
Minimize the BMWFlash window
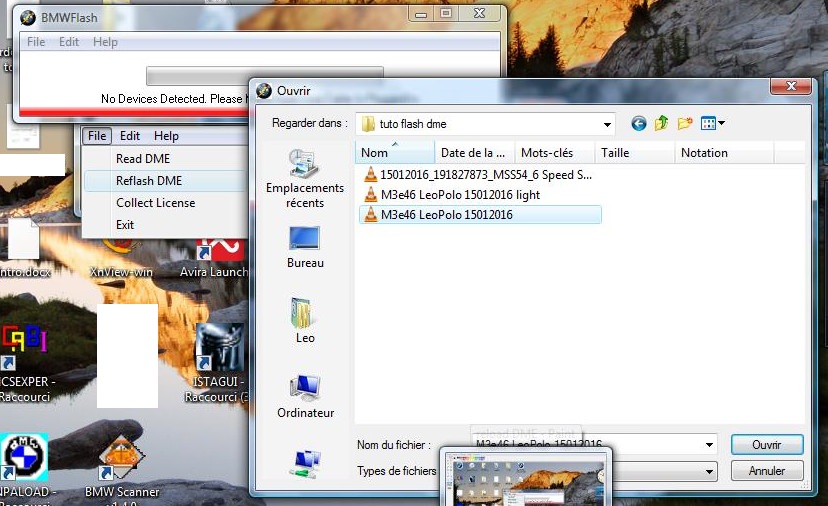[421, 13]
